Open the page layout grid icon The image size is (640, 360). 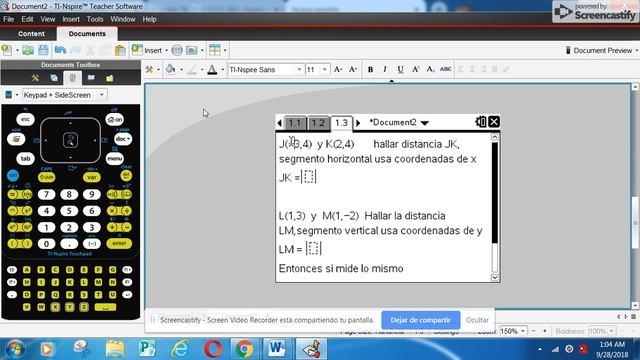(x=214, y=50)
